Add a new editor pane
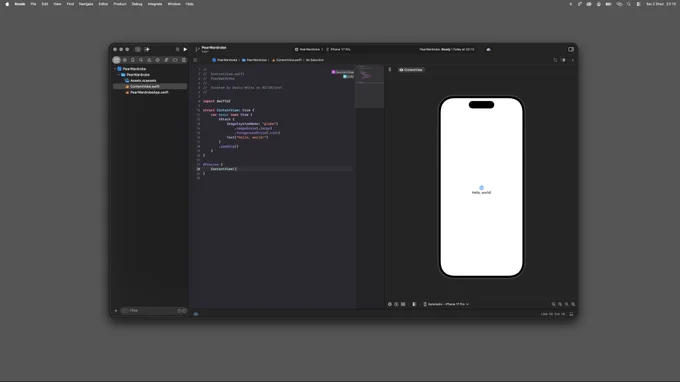Screen dimensions: 680x382 (x=572, y=60)
